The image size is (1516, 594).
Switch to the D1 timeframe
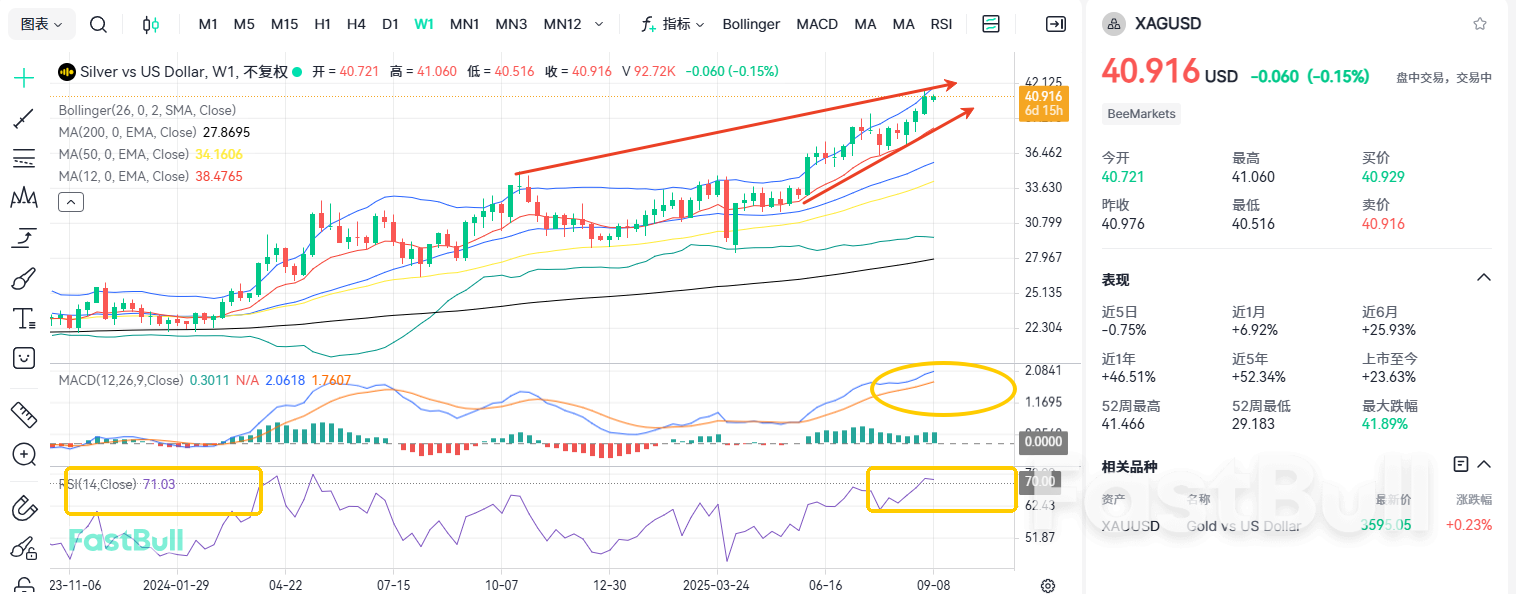point(390,24)
